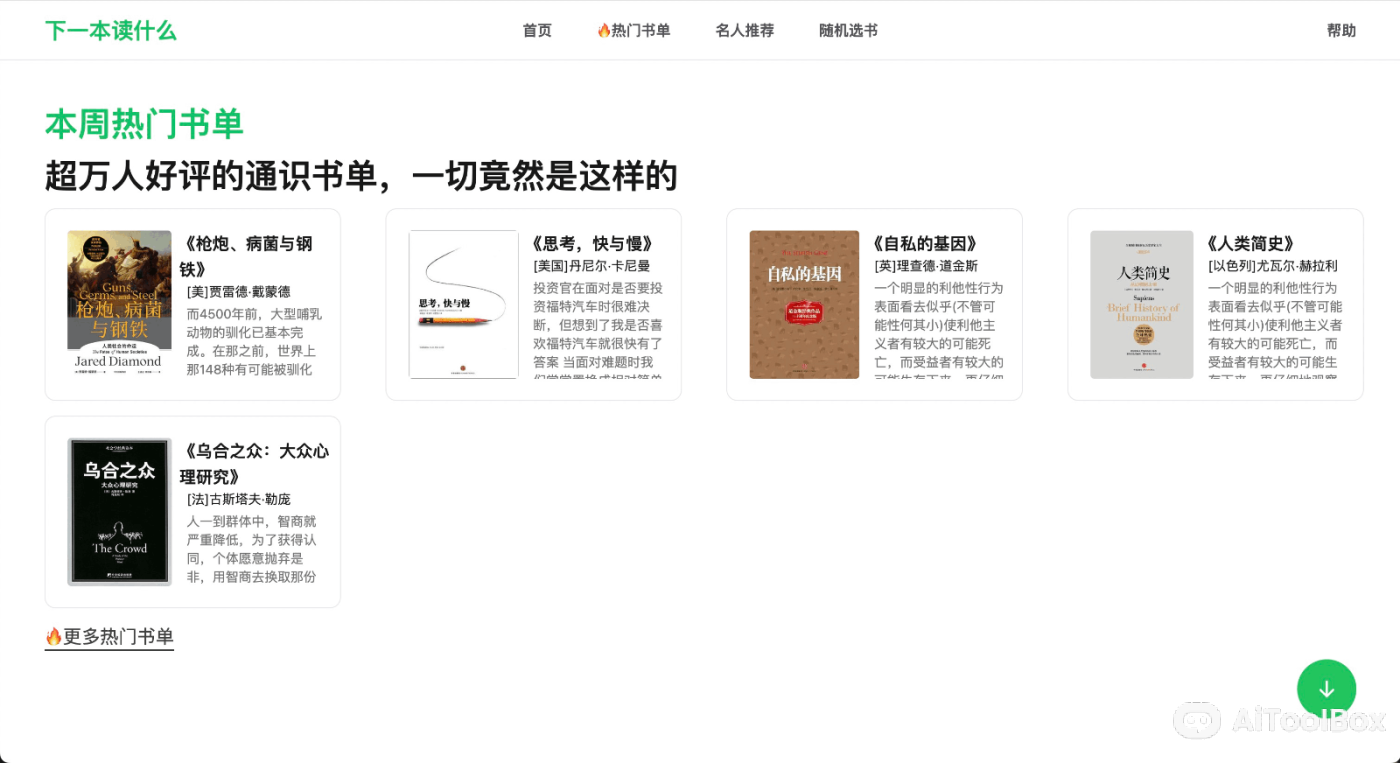
Task: Click the 《乌合之众：大众心理研究》 title
Action: point(253,463)
